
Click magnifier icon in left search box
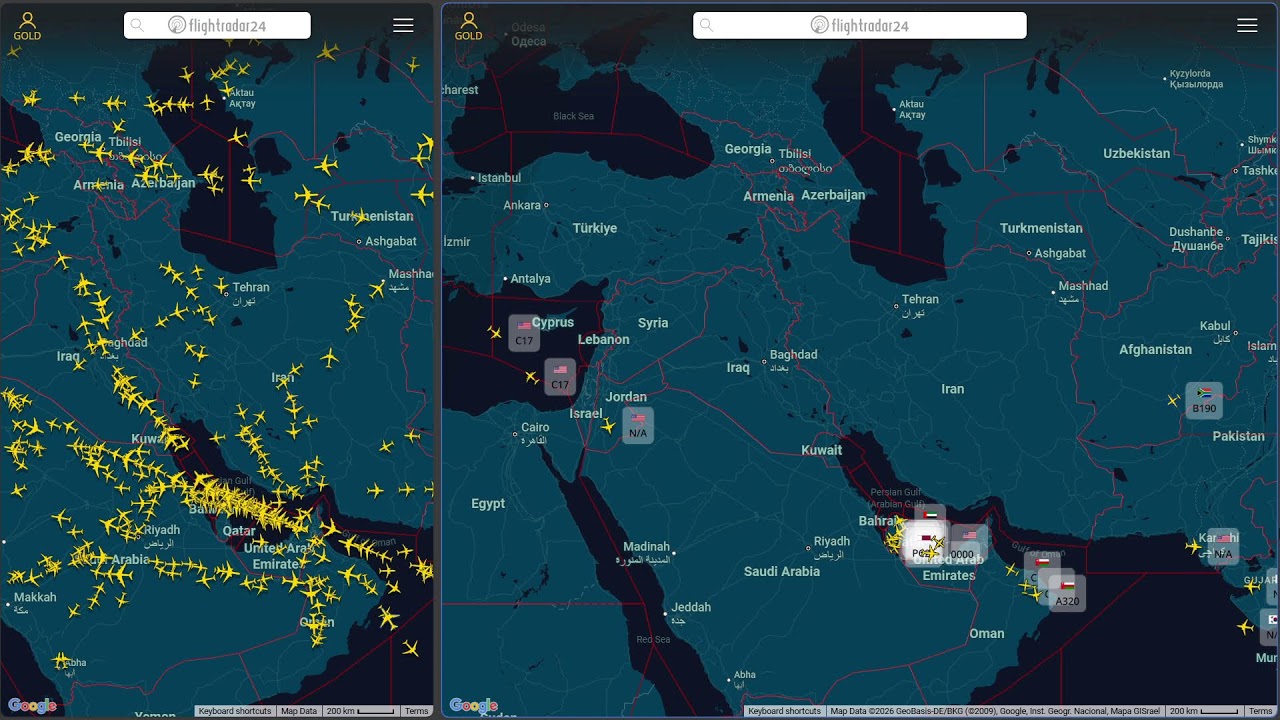[137, 26]
